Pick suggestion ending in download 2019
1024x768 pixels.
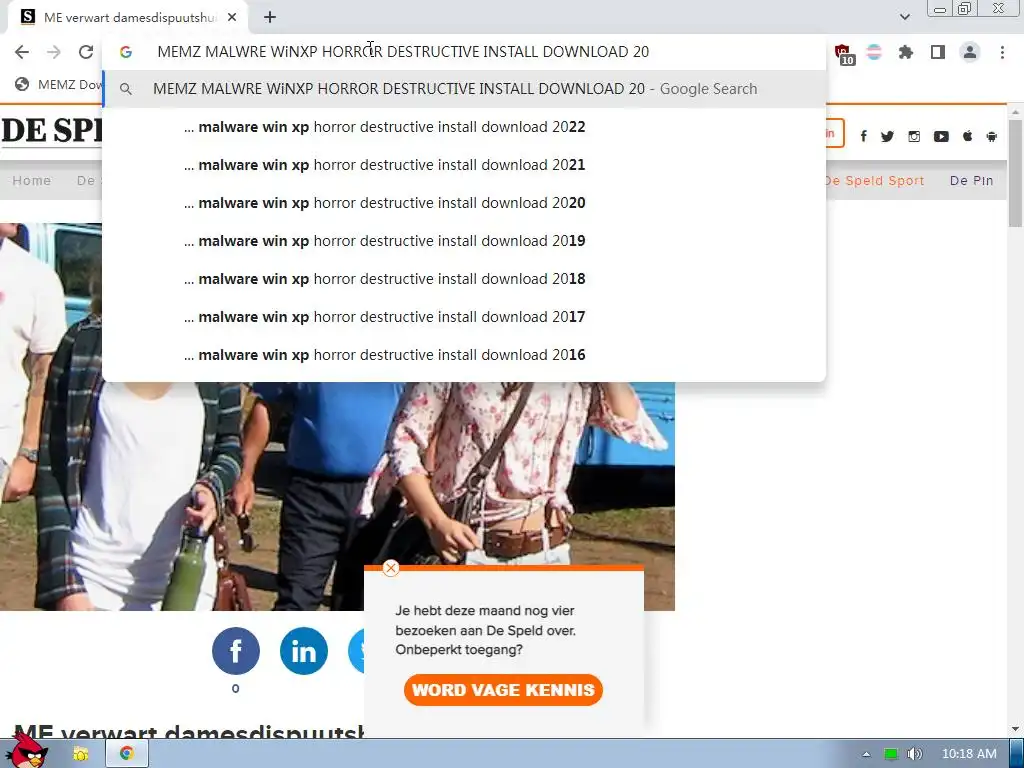[464, 240]
